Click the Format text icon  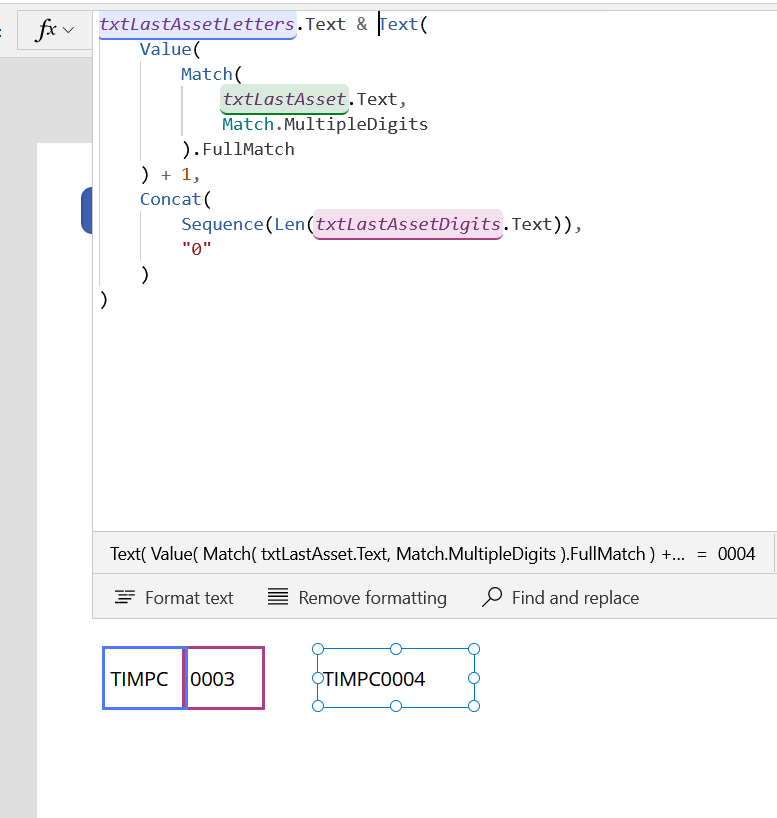(x=124, y=598)
